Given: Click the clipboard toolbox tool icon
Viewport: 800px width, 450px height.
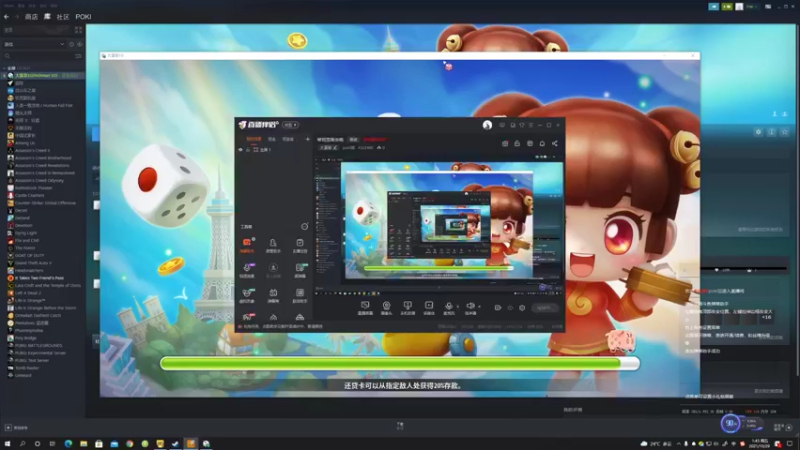Looking at the screenshot, I should (x=300, y=242).
